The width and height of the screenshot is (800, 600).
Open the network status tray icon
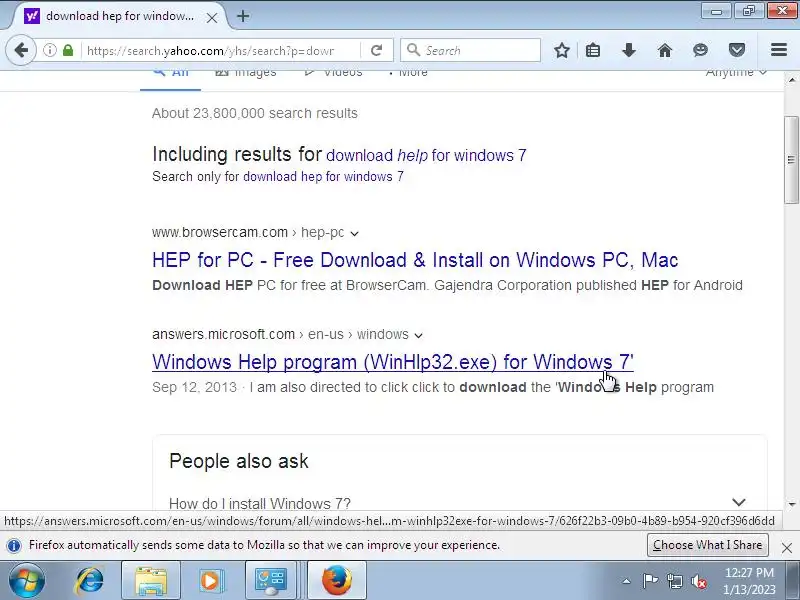pyautogui.click(x=674, y=581)
